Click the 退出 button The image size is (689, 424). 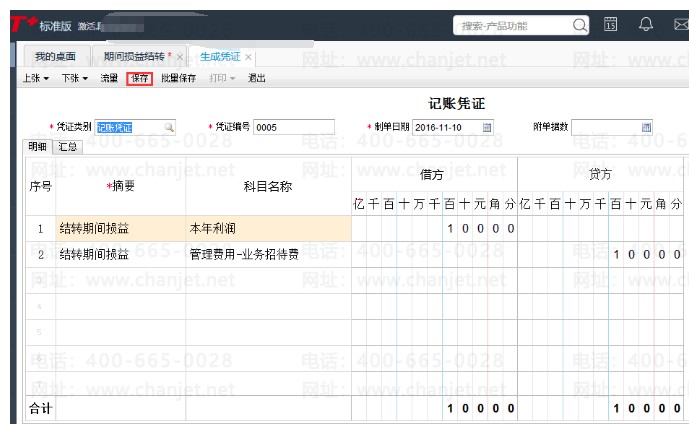[x=257, y=78]
